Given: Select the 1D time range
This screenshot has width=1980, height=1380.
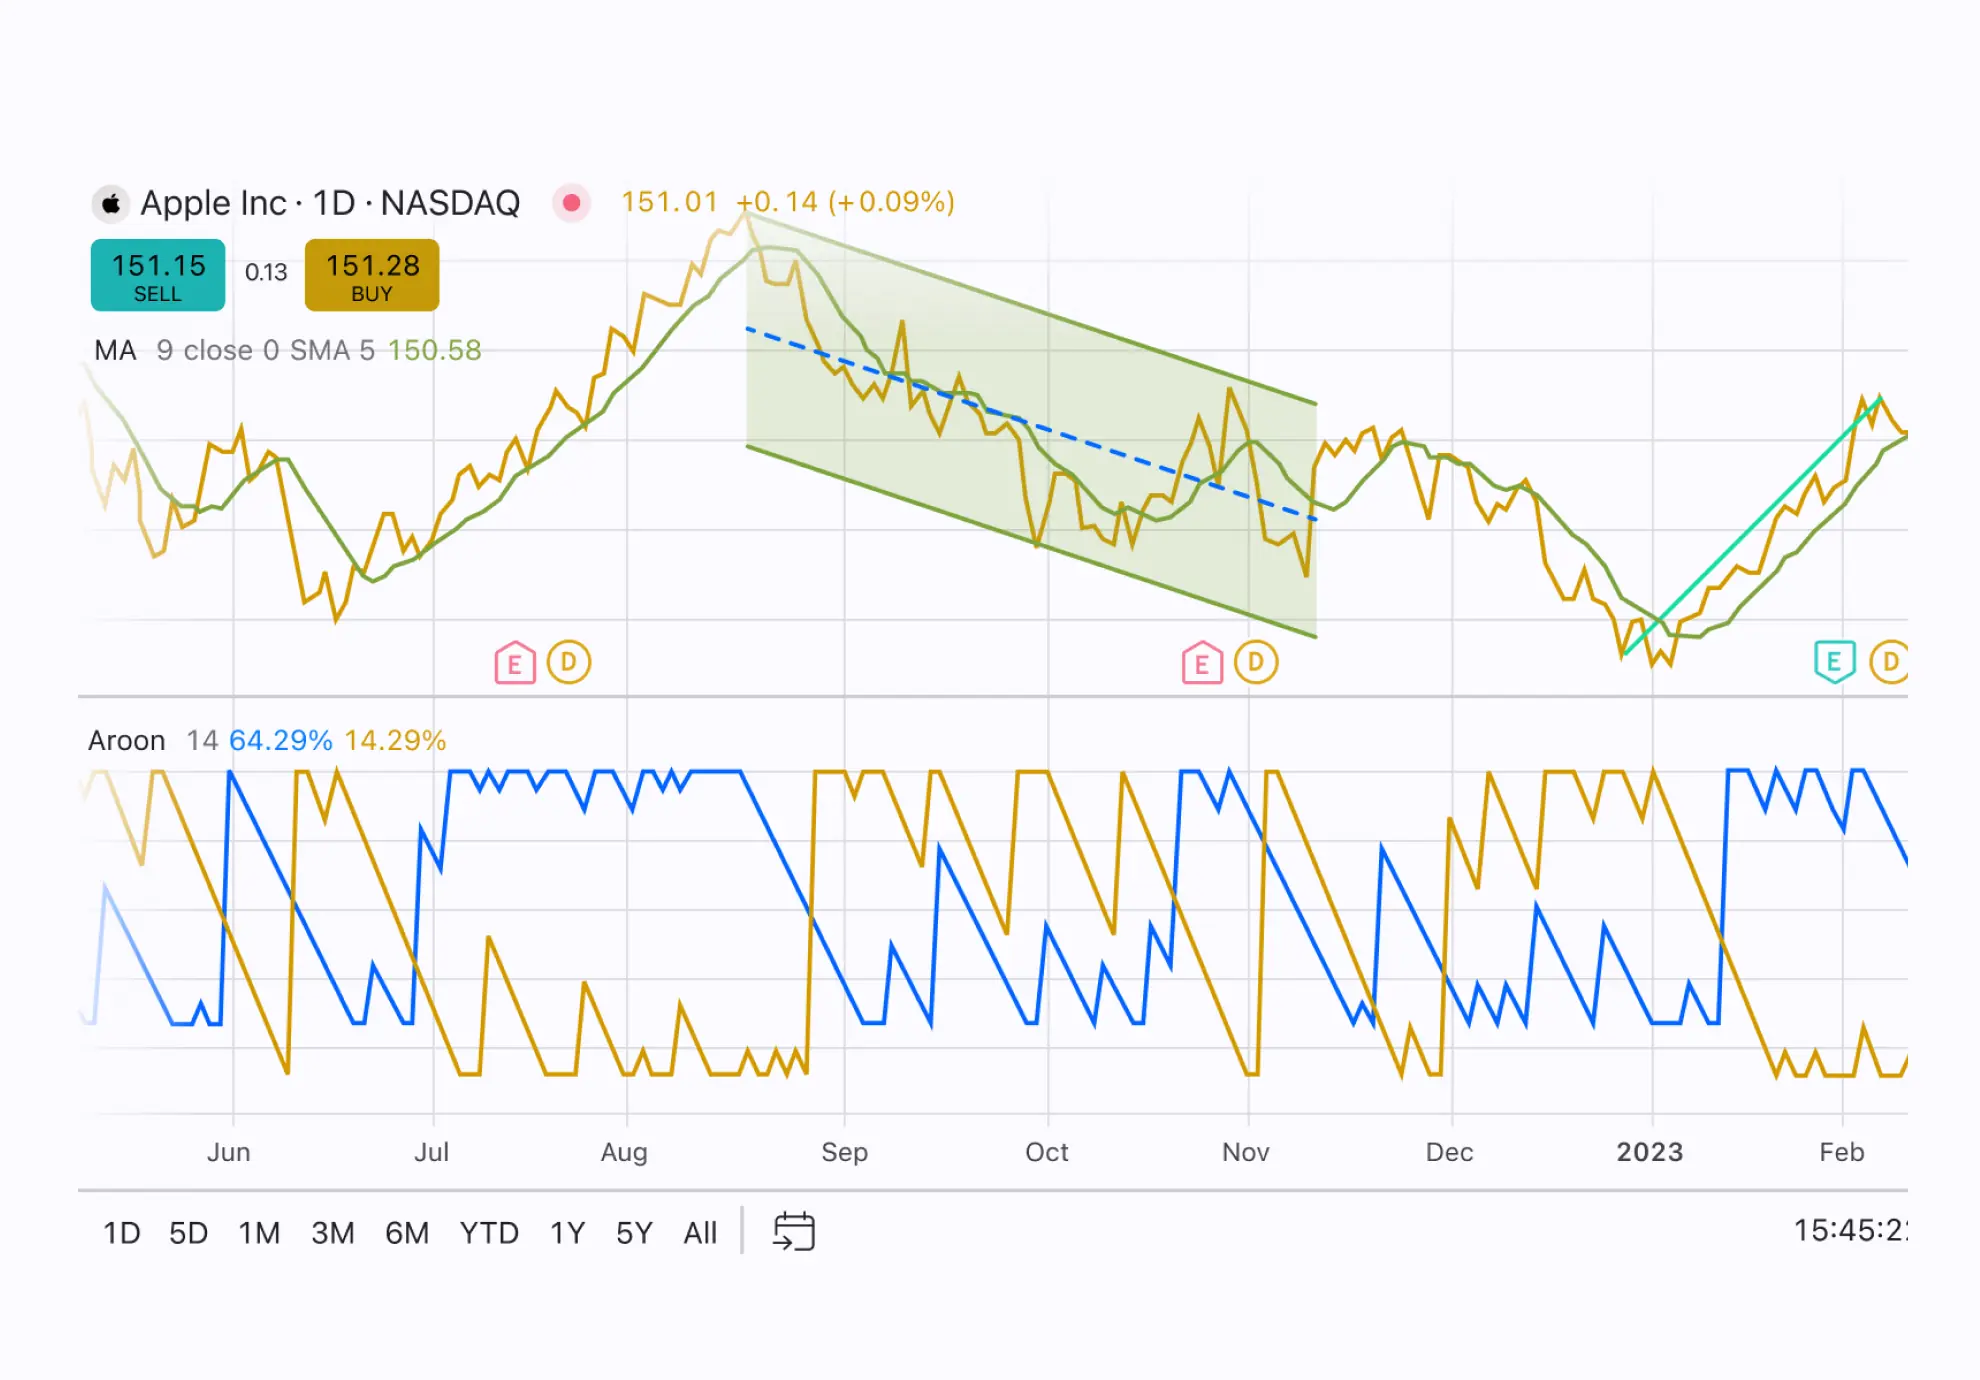Looking at the screenshot, I should click(122, 1233).
